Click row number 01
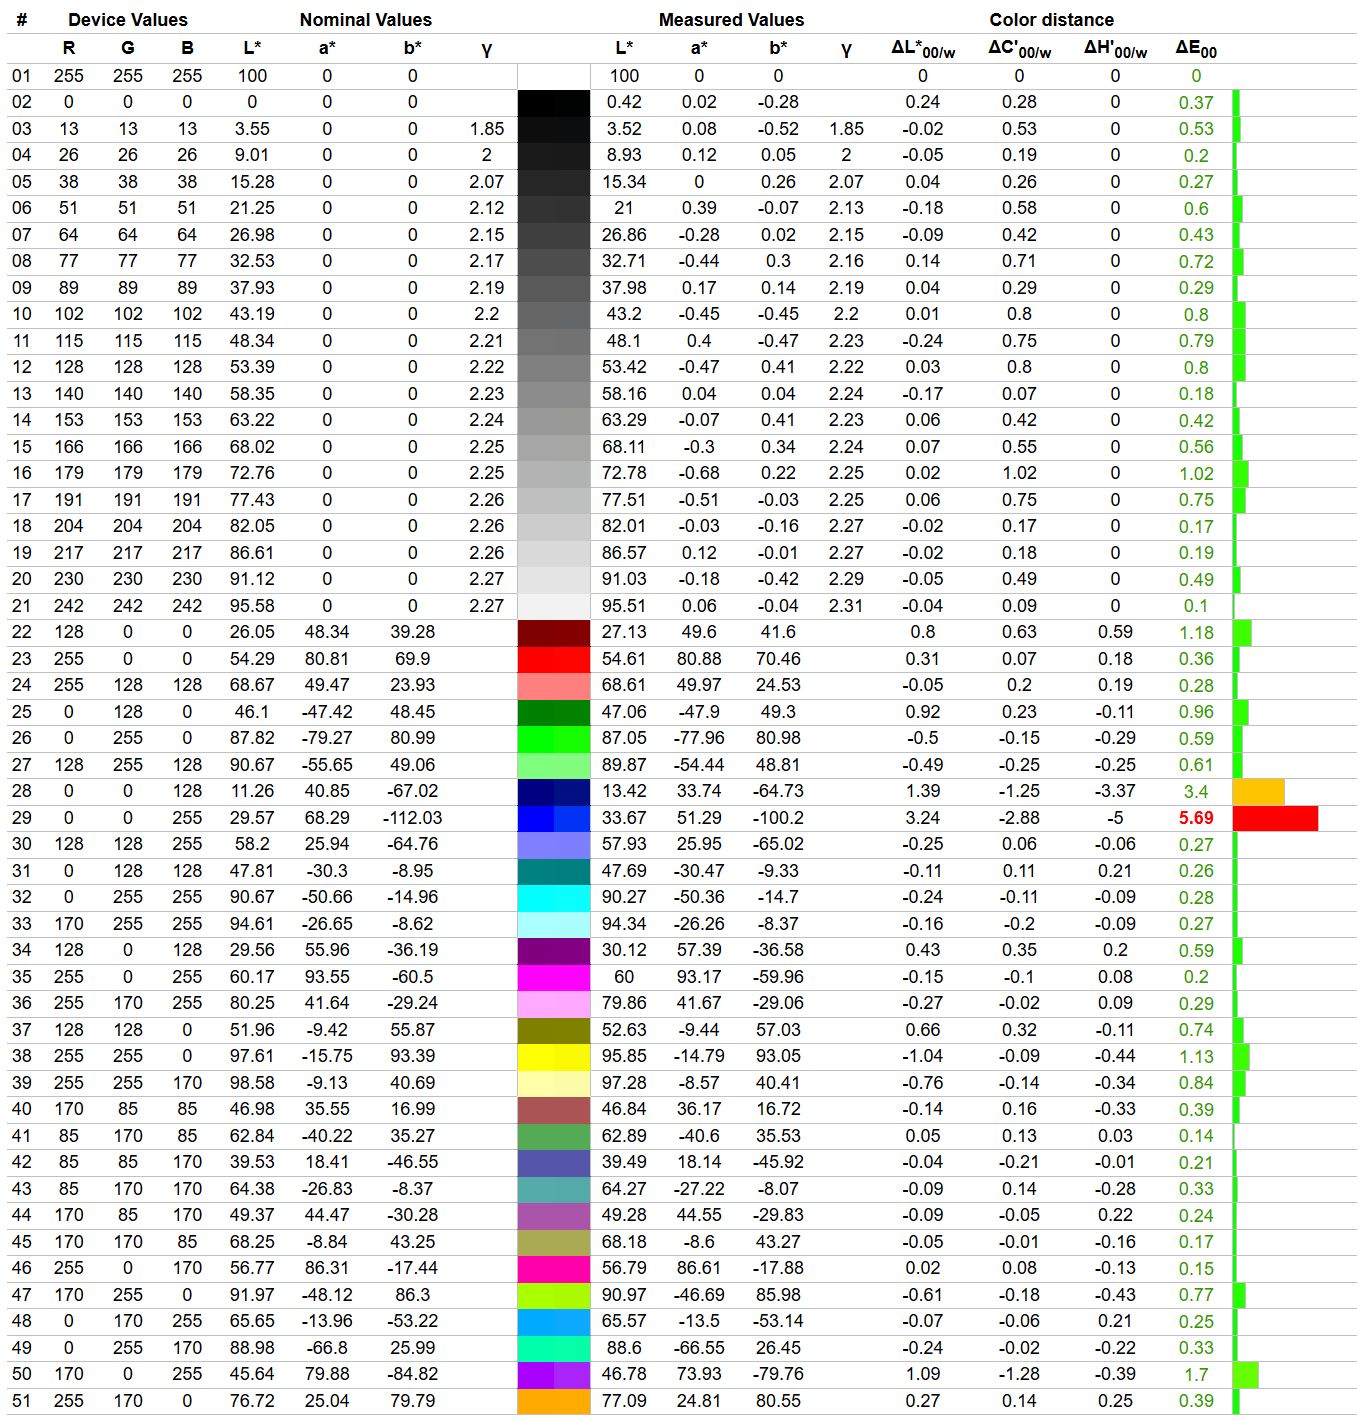Screen dimensions: 1370x1420 21,75
